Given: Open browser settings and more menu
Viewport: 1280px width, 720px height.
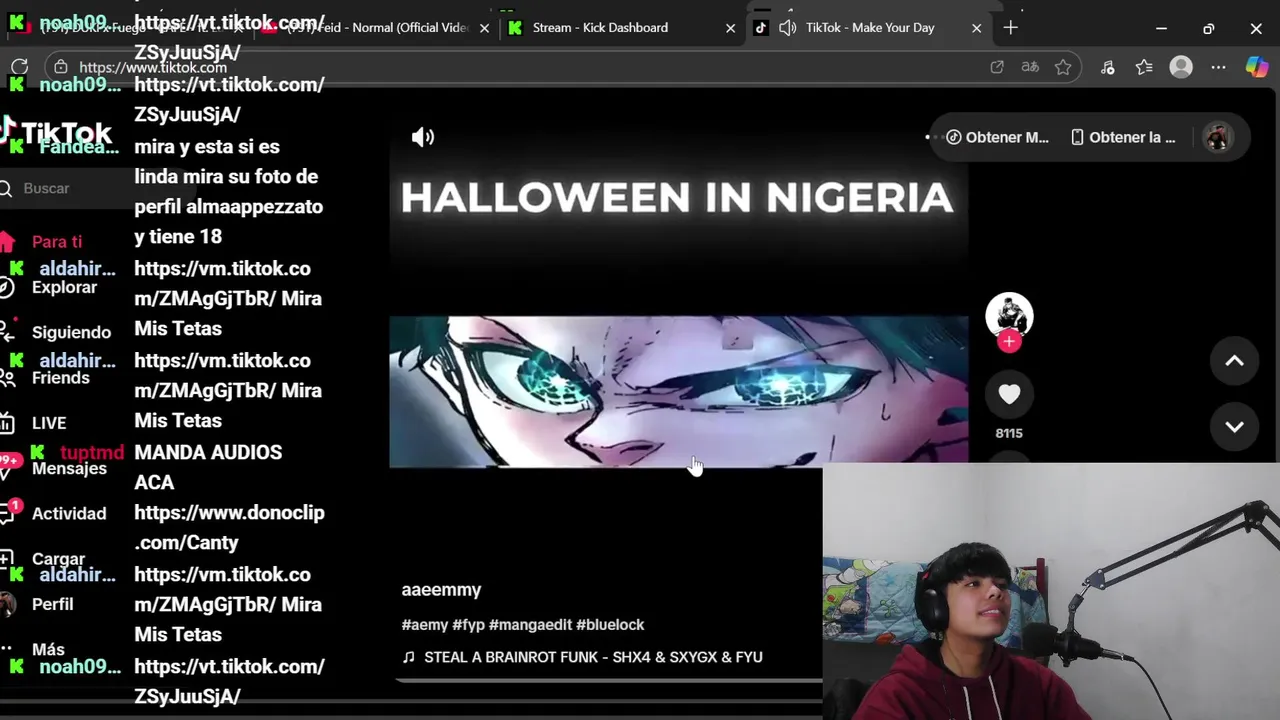Looking at the screenshot, I should [x=1218, y=67].
